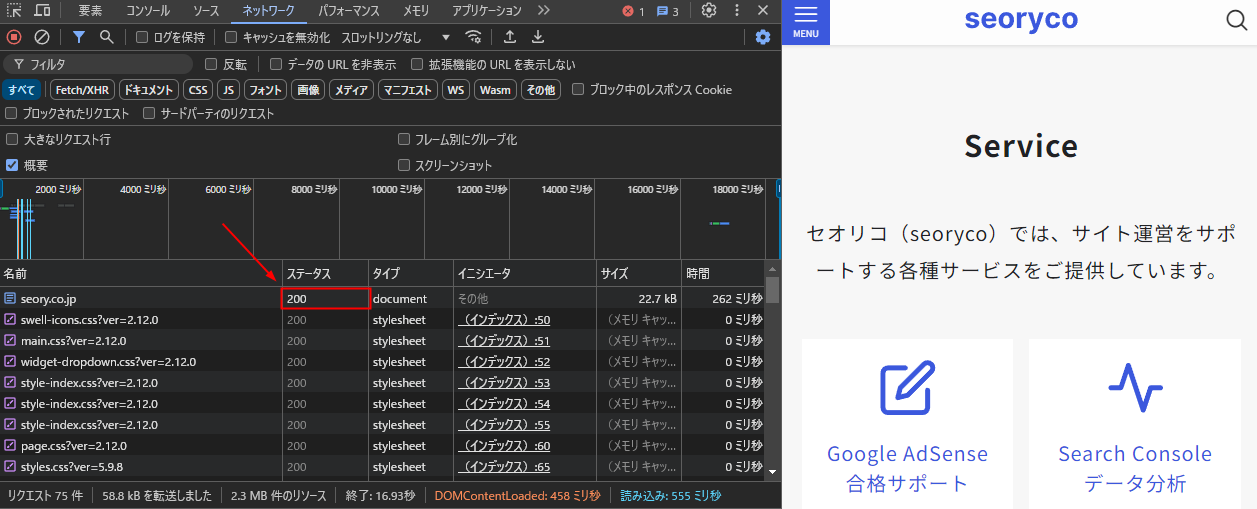The height and width of the screenshot is (509, 1257).
Task: Switch to the 要素 tab
Action: [x=90, y=11]
